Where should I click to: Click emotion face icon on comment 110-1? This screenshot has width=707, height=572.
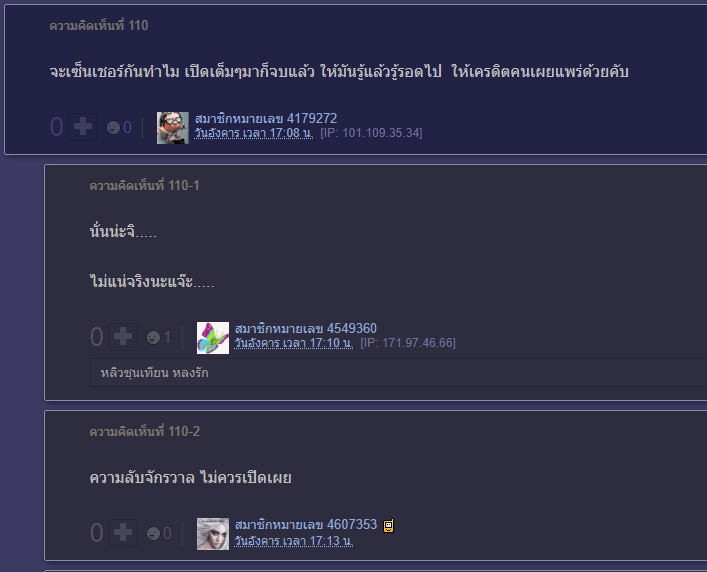click(x=153, y=338)
